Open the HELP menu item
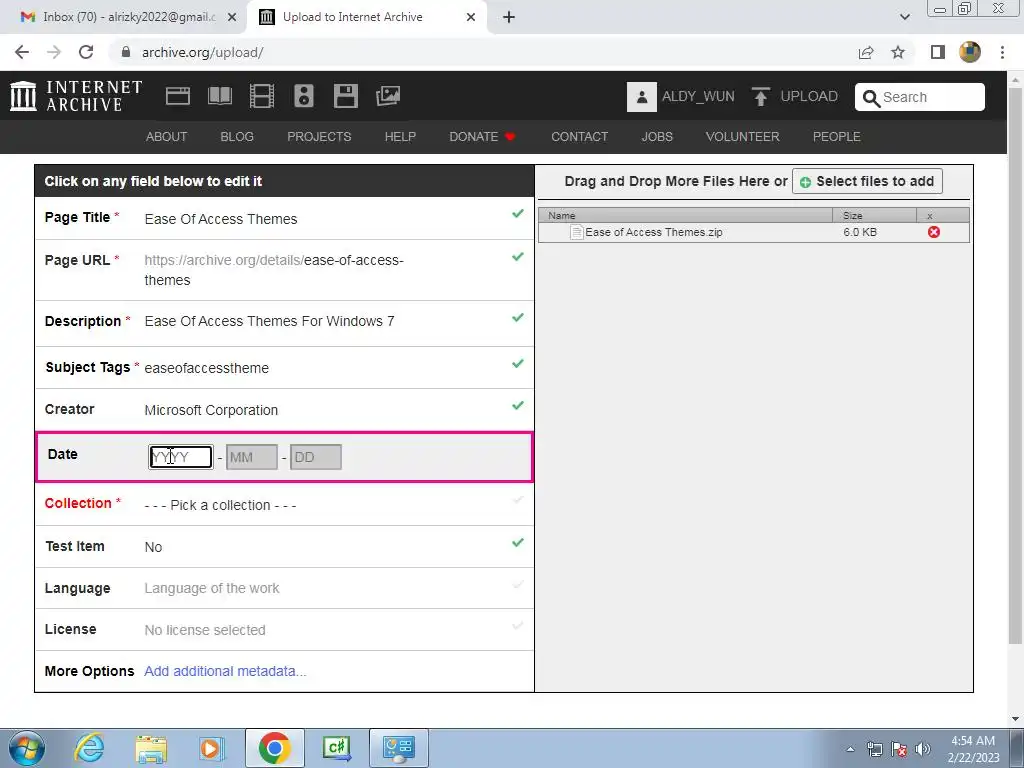This screenshot has height=768, width=1024. [400, 136]
